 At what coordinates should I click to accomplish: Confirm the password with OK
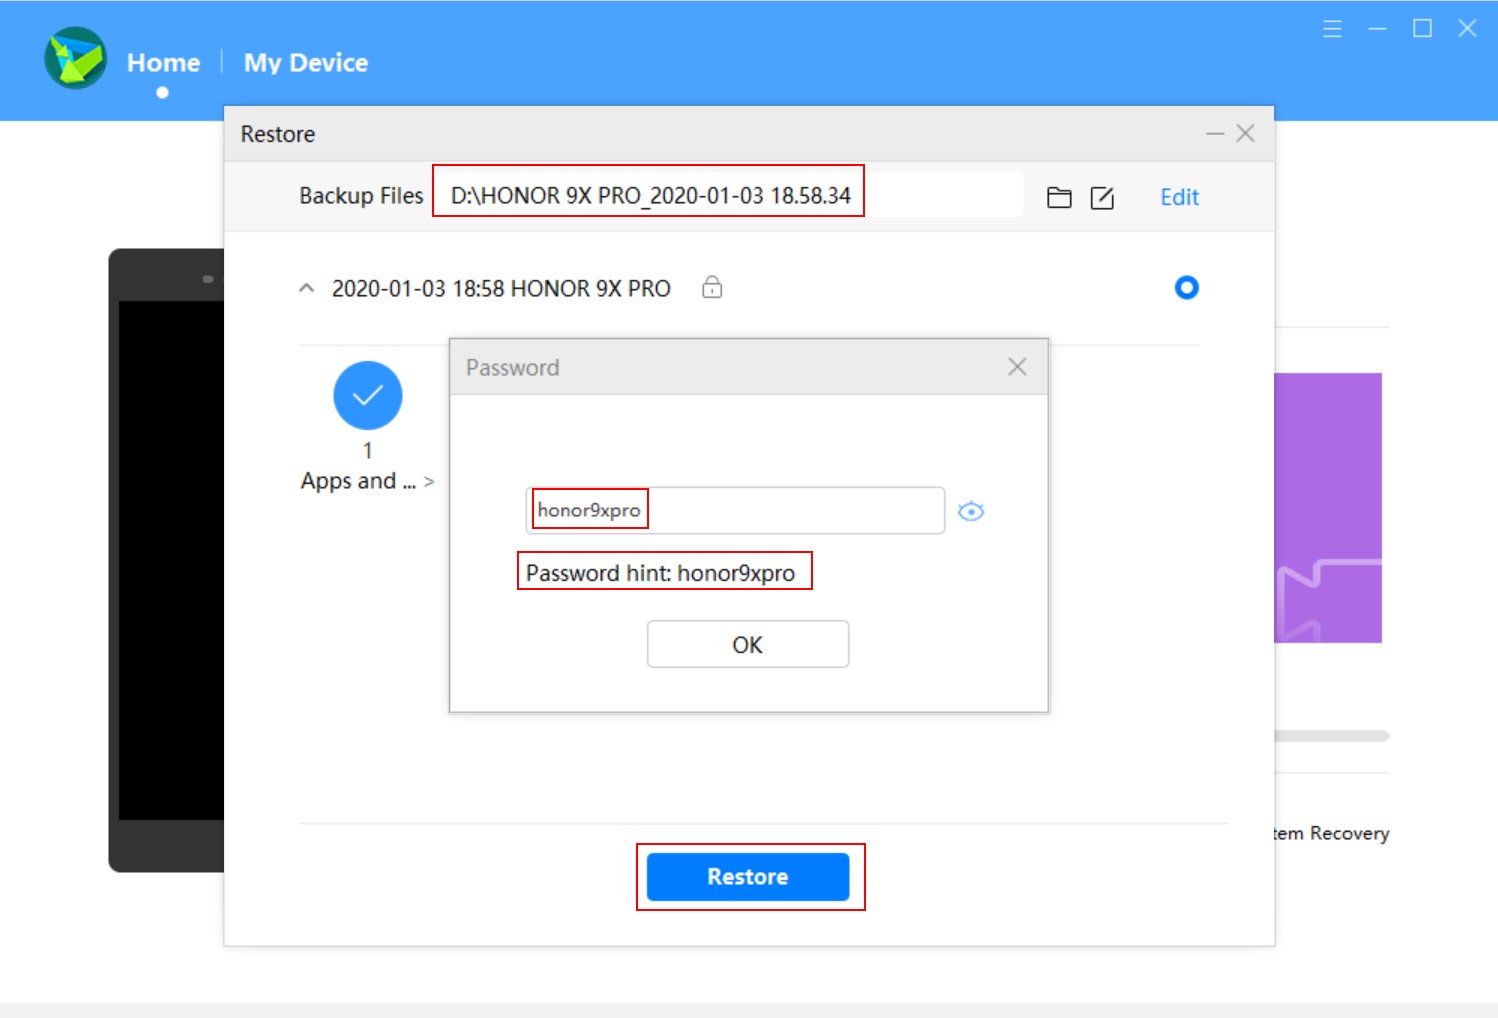coord(748,644)
